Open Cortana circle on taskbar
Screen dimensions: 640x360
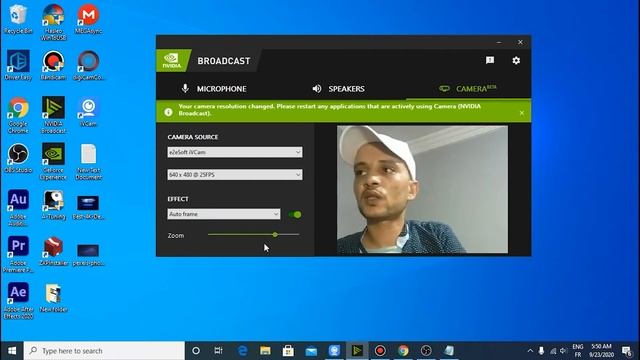click(x=196, y=351)
